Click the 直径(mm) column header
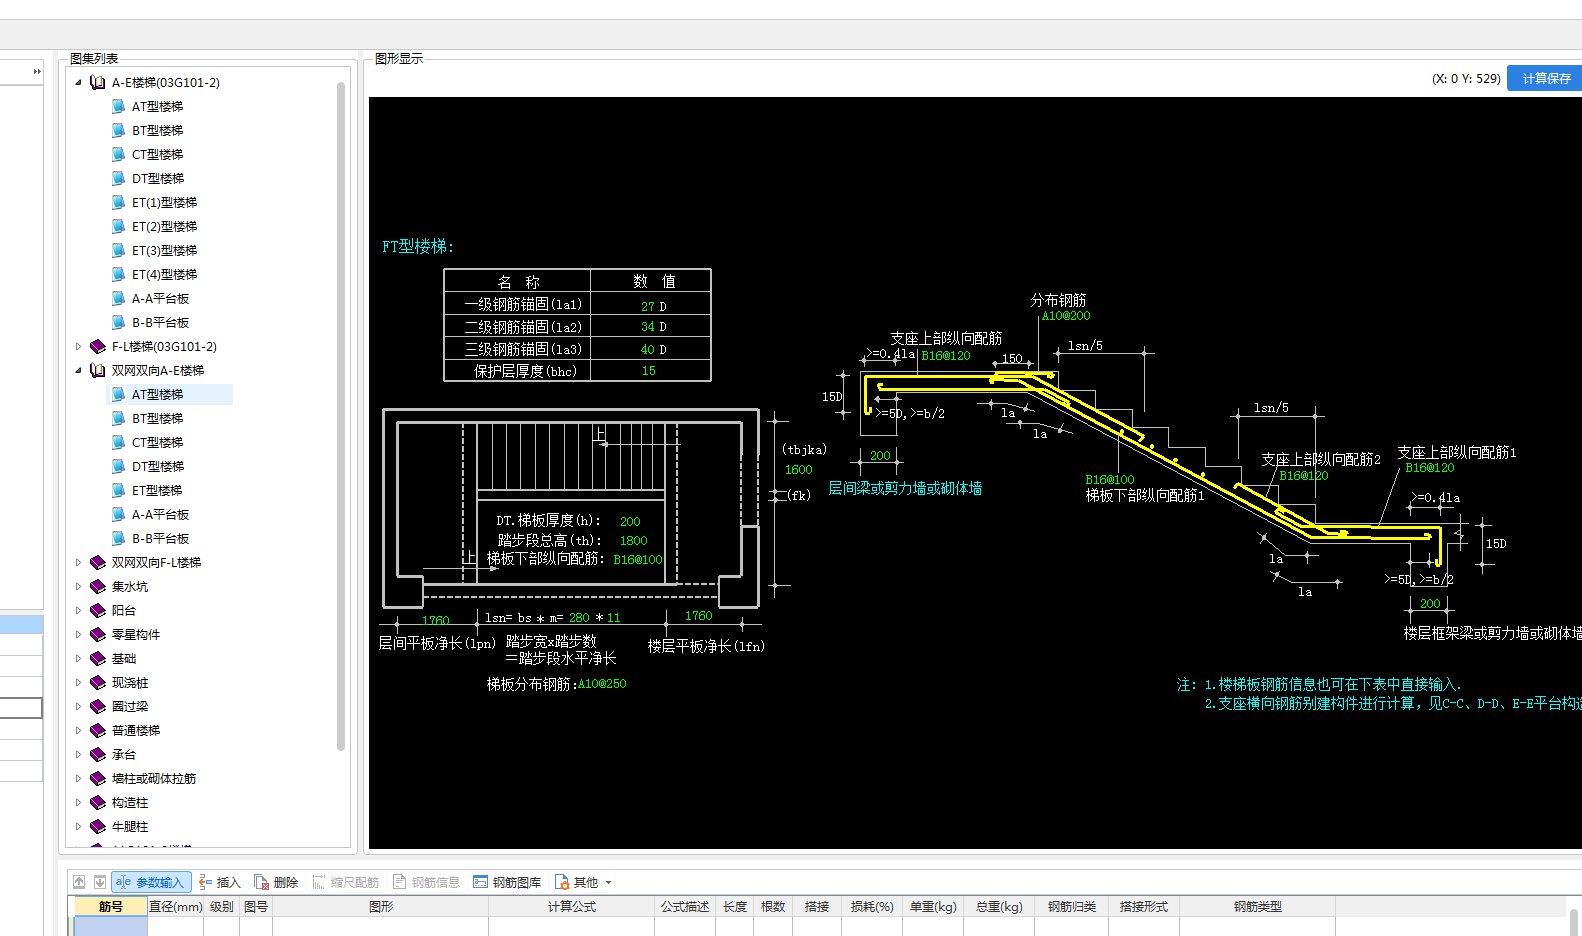Image resolution: width=1582 pixels, height=936 pixels. 176,907
